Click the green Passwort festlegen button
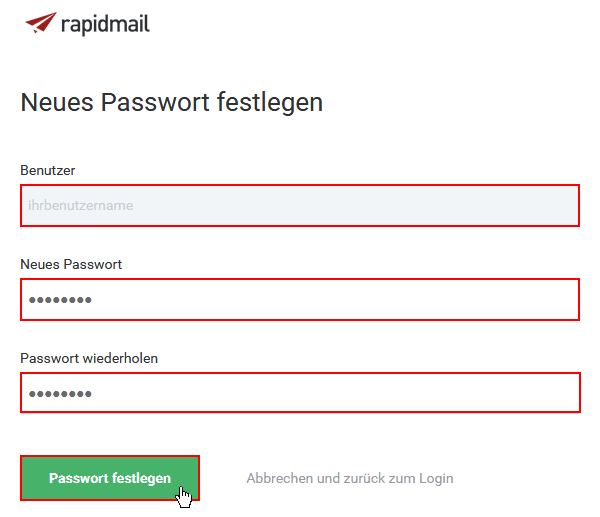 (x=110, y=478)
